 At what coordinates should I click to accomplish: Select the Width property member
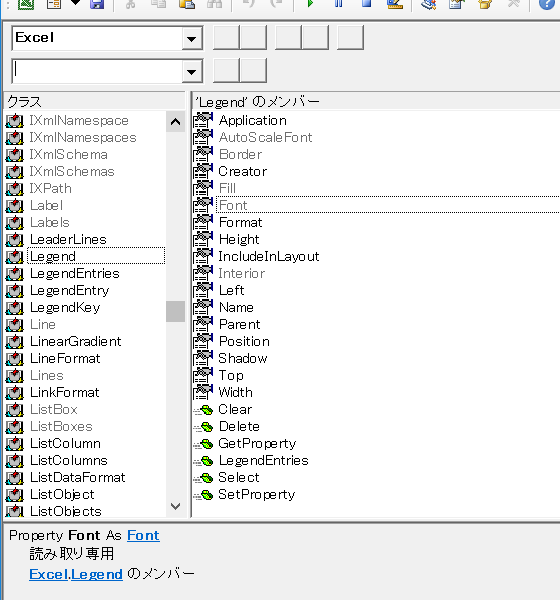[x=235, y=392]
